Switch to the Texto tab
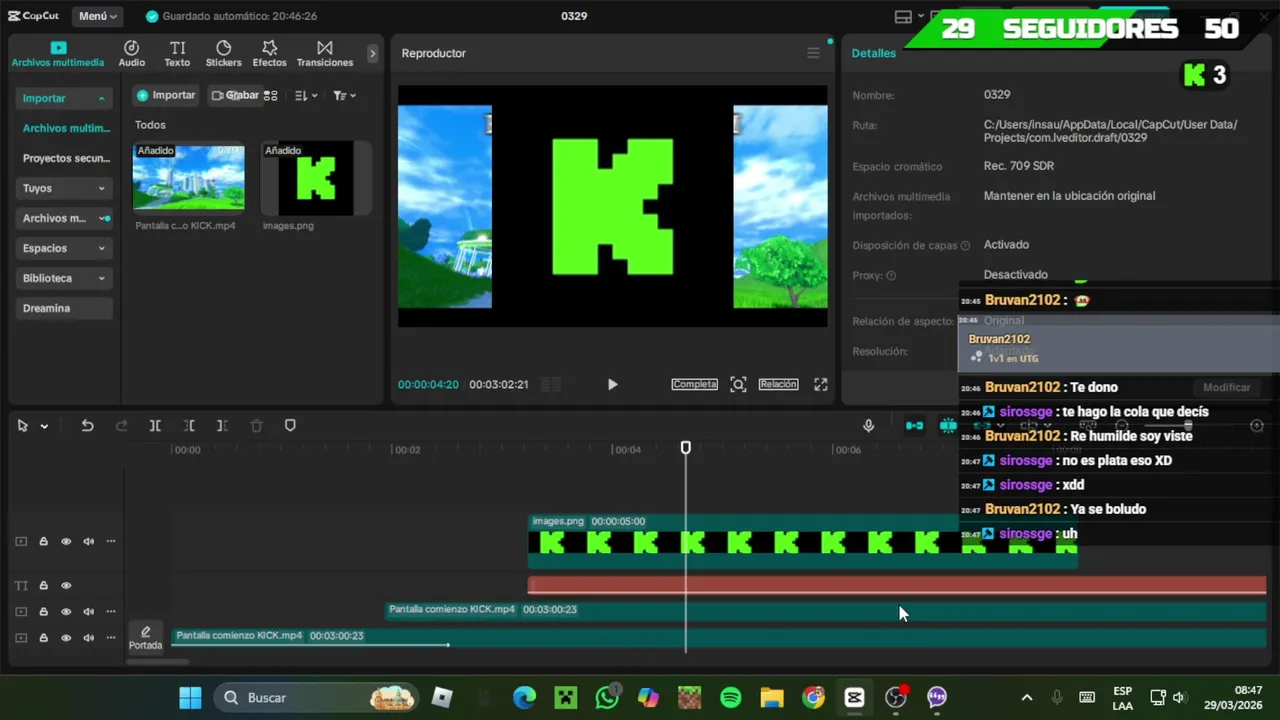 (177, 54)
